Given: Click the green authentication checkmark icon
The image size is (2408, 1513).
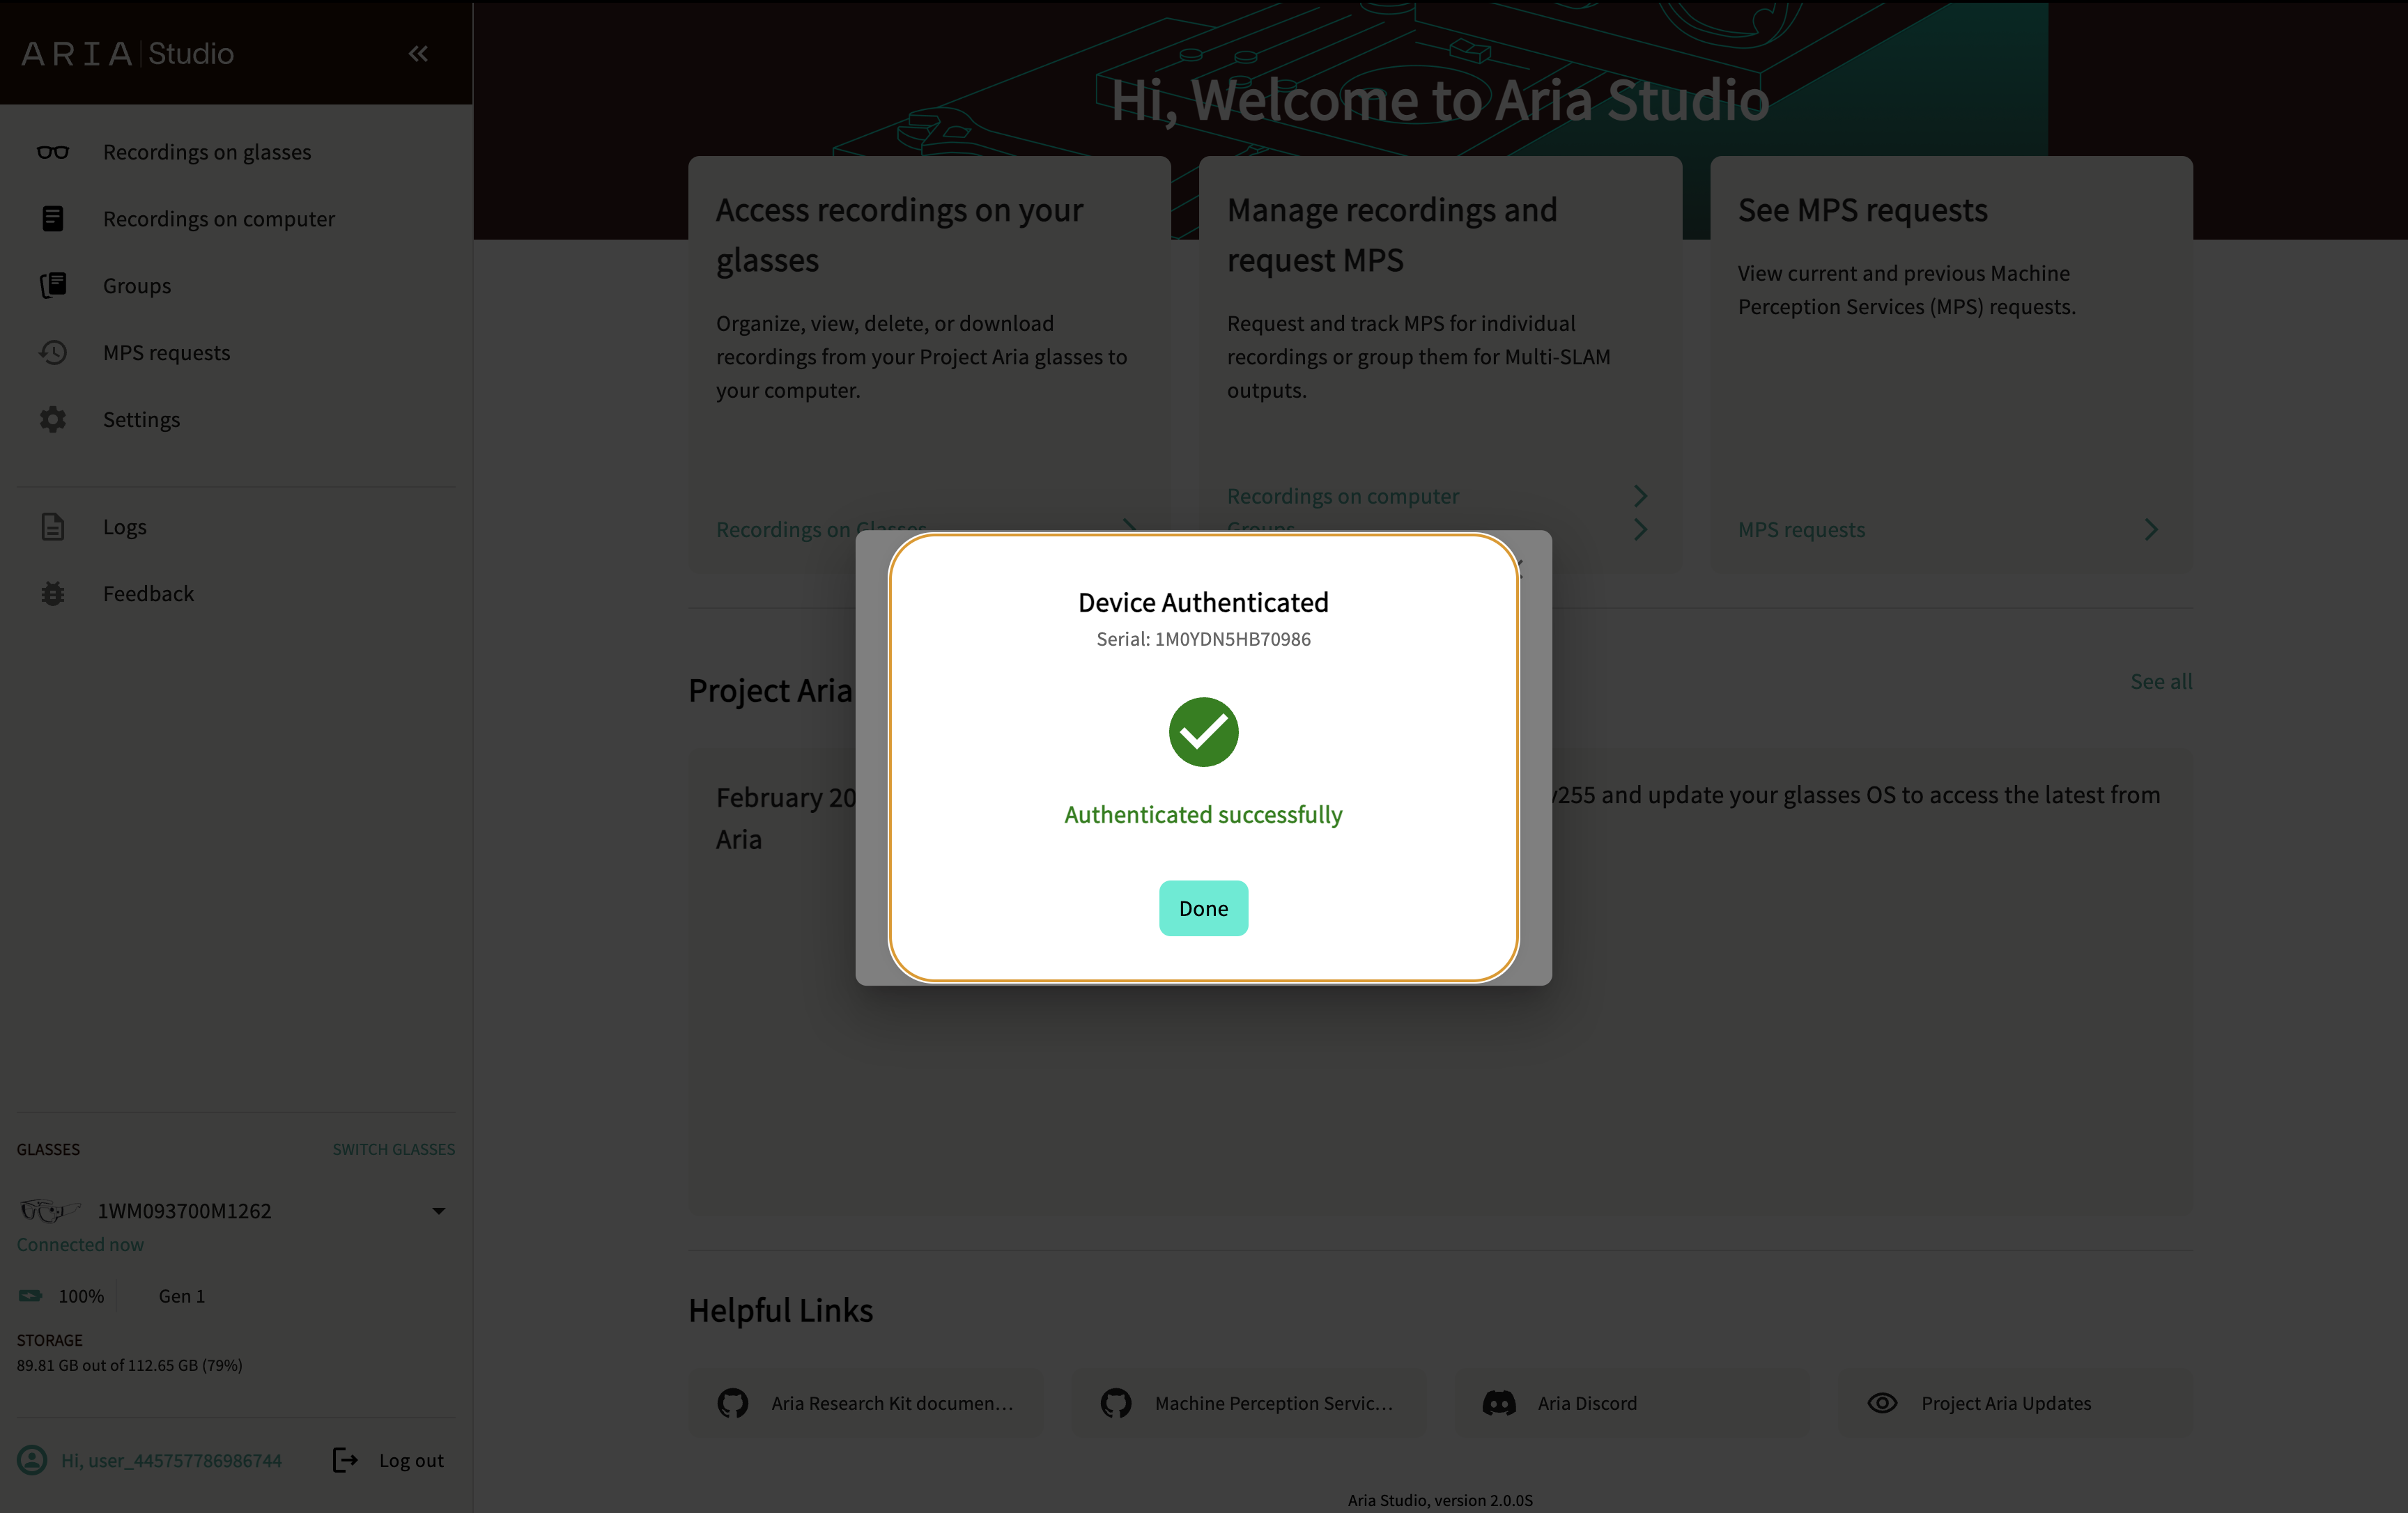Looking at the screenshot, I should click(x=1203, y=732).
